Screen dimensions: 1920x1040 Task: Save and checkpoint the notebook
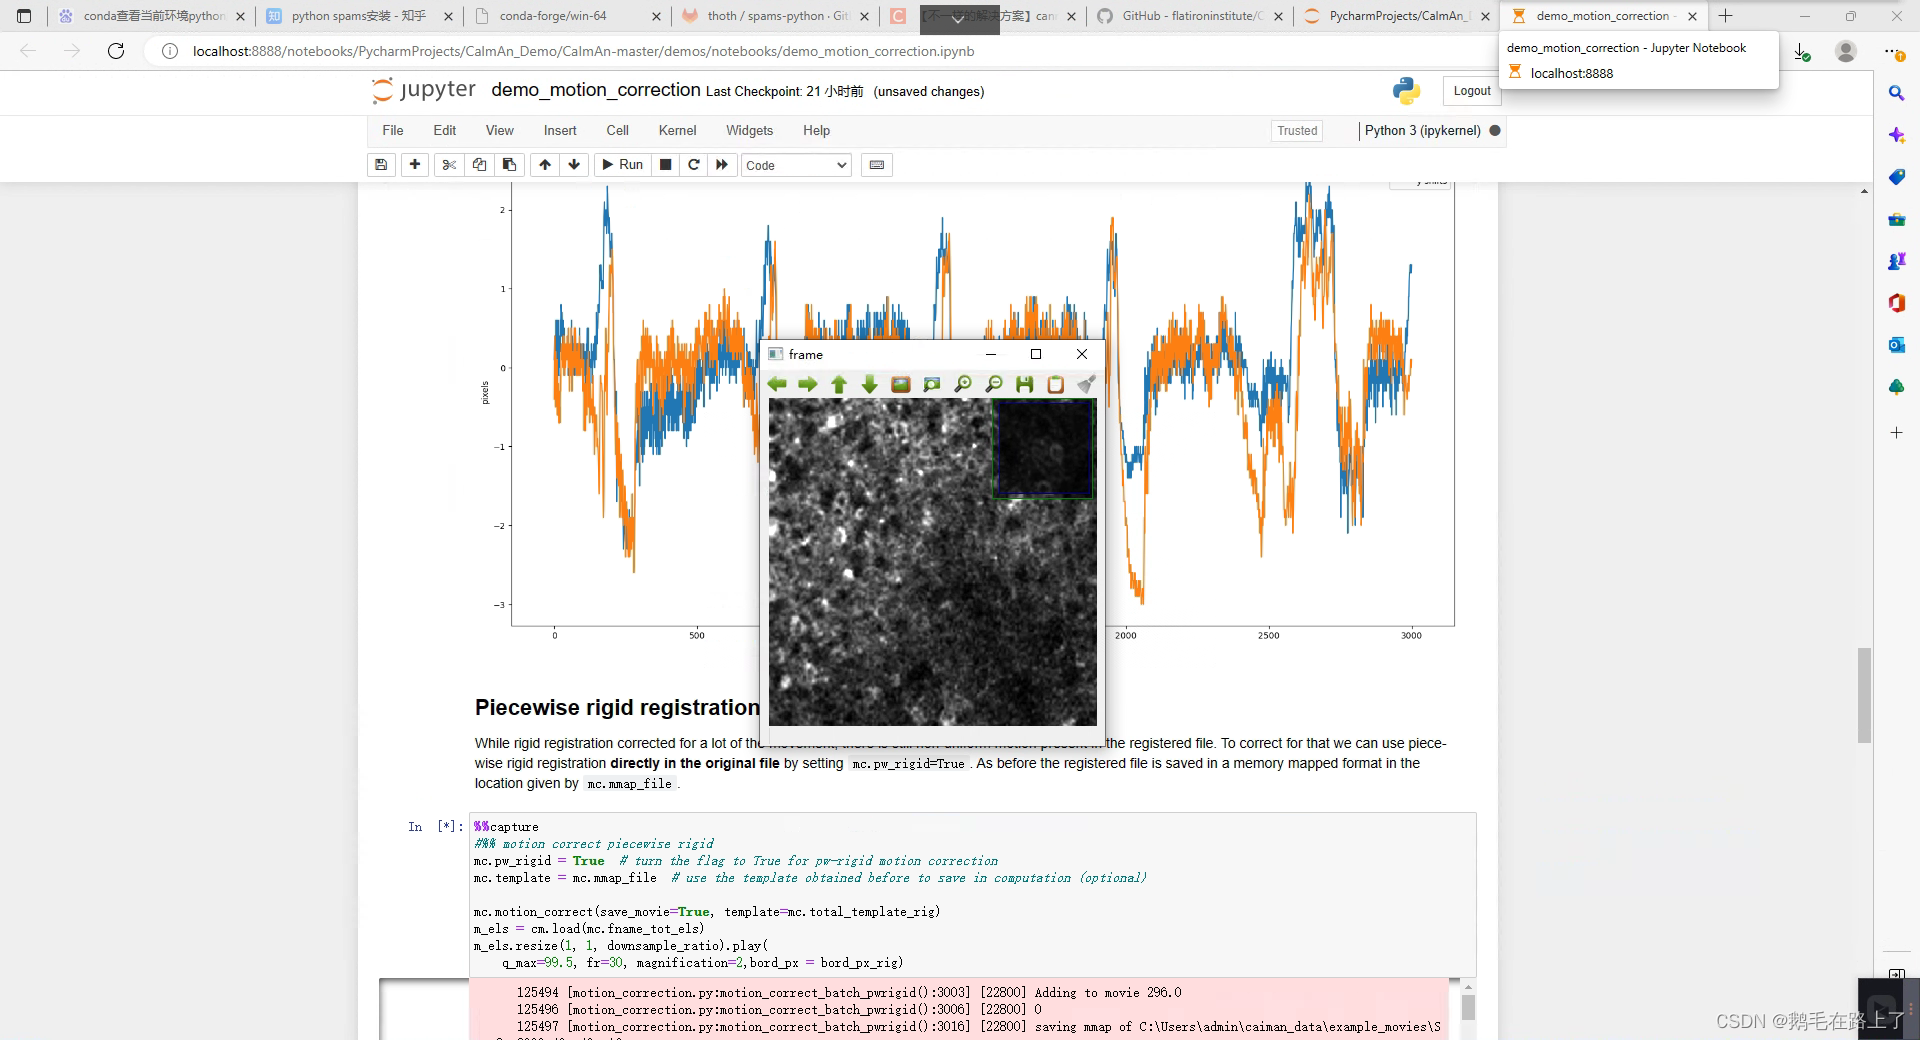[381, 165]
